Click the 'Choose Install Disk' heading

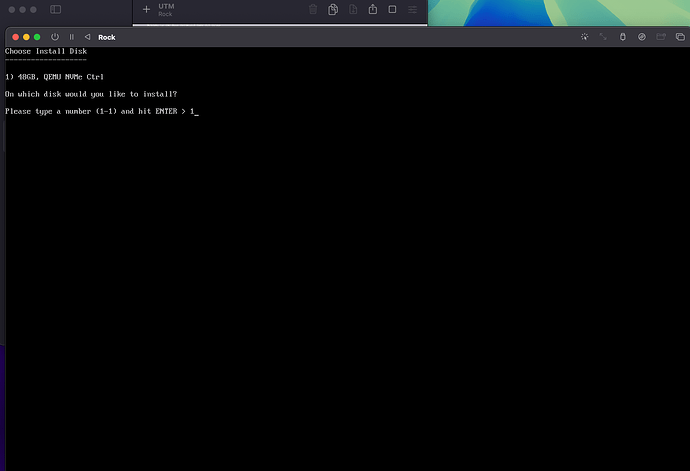(46, 51)
